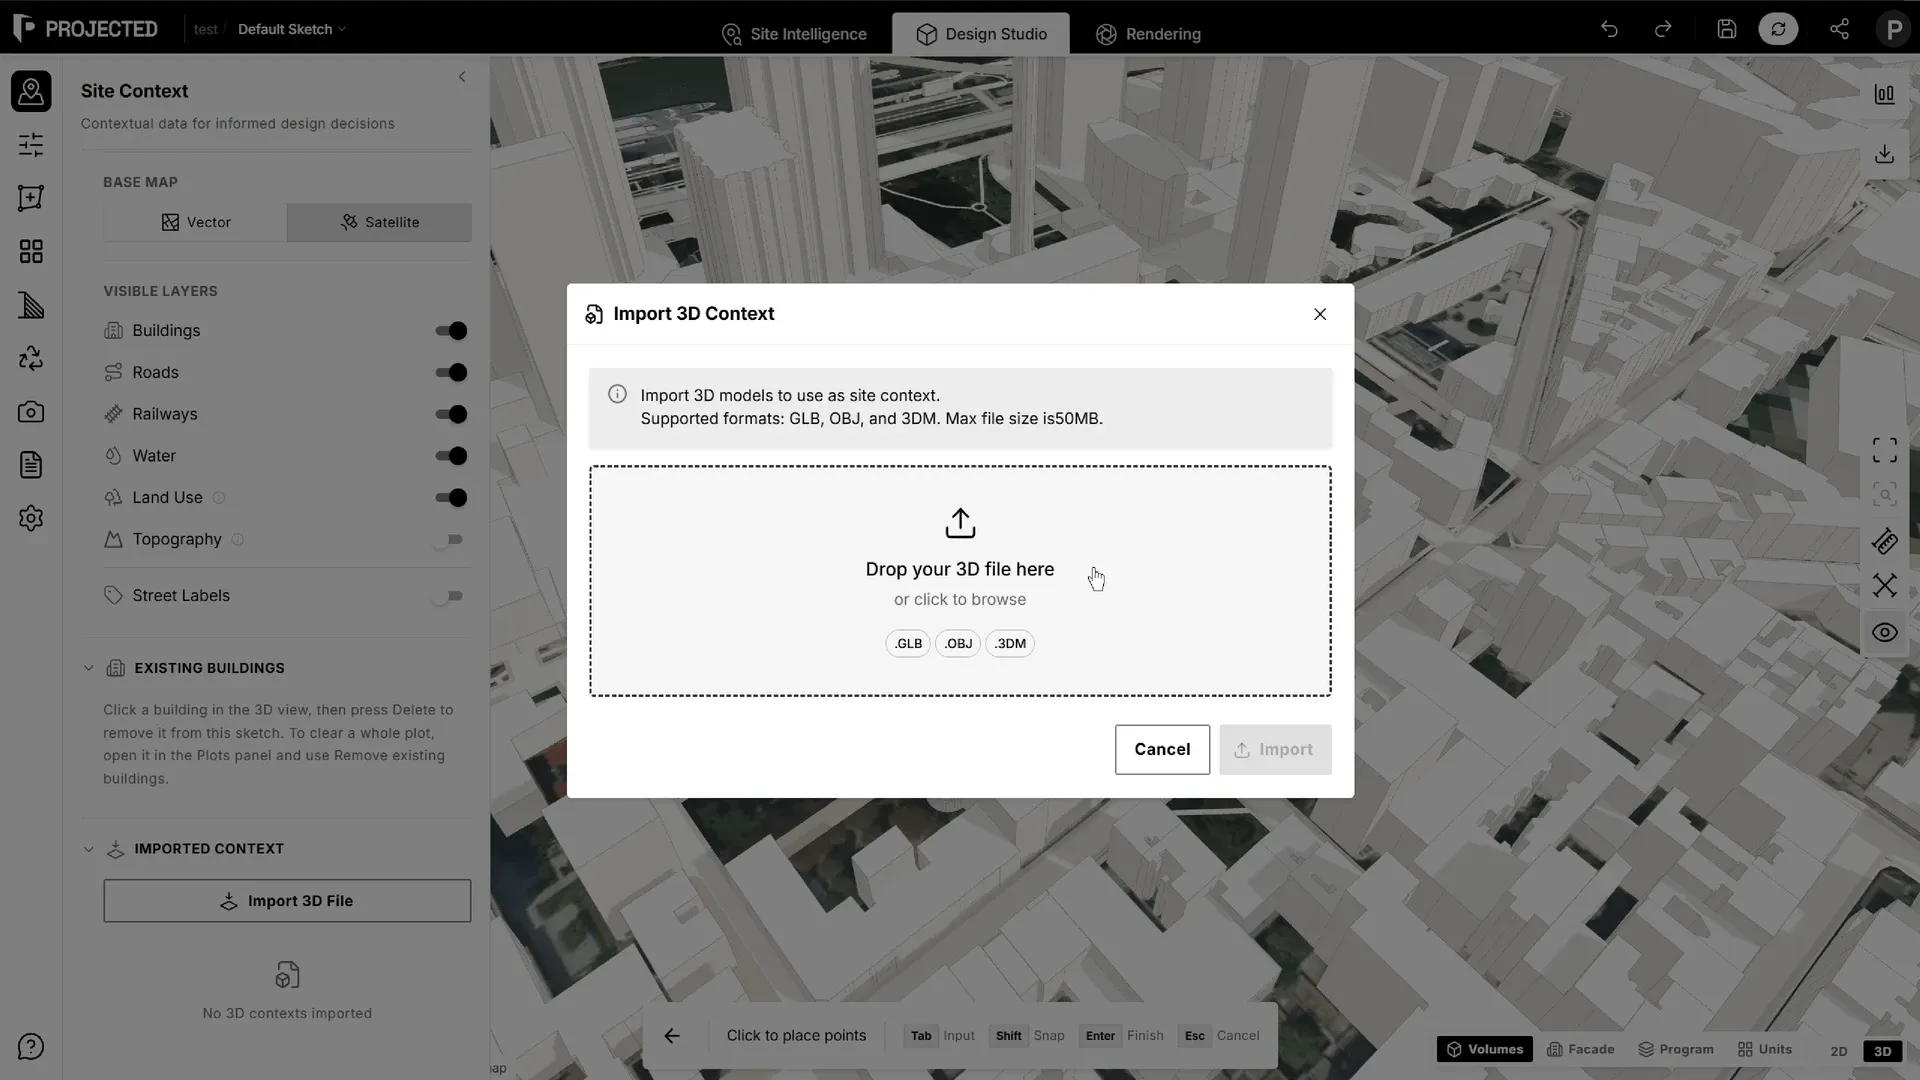This screenshot has width=1920, height=1080.
Task: Click the sync refresh icon
Action: (x=1778, y=29)
